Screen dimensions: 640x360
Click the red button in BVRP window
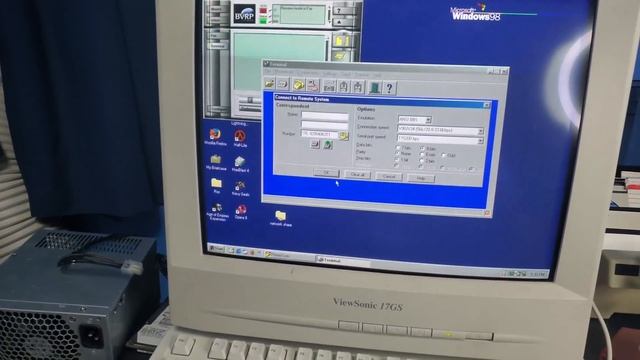(263, 10)
